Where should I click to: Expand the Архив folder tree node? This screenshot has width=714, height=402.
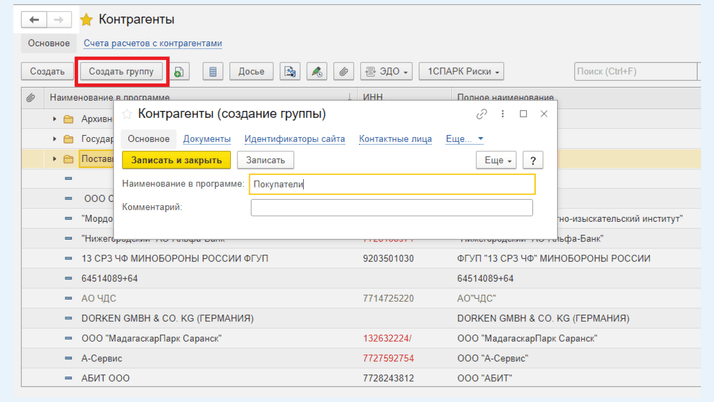pos(55,119)
